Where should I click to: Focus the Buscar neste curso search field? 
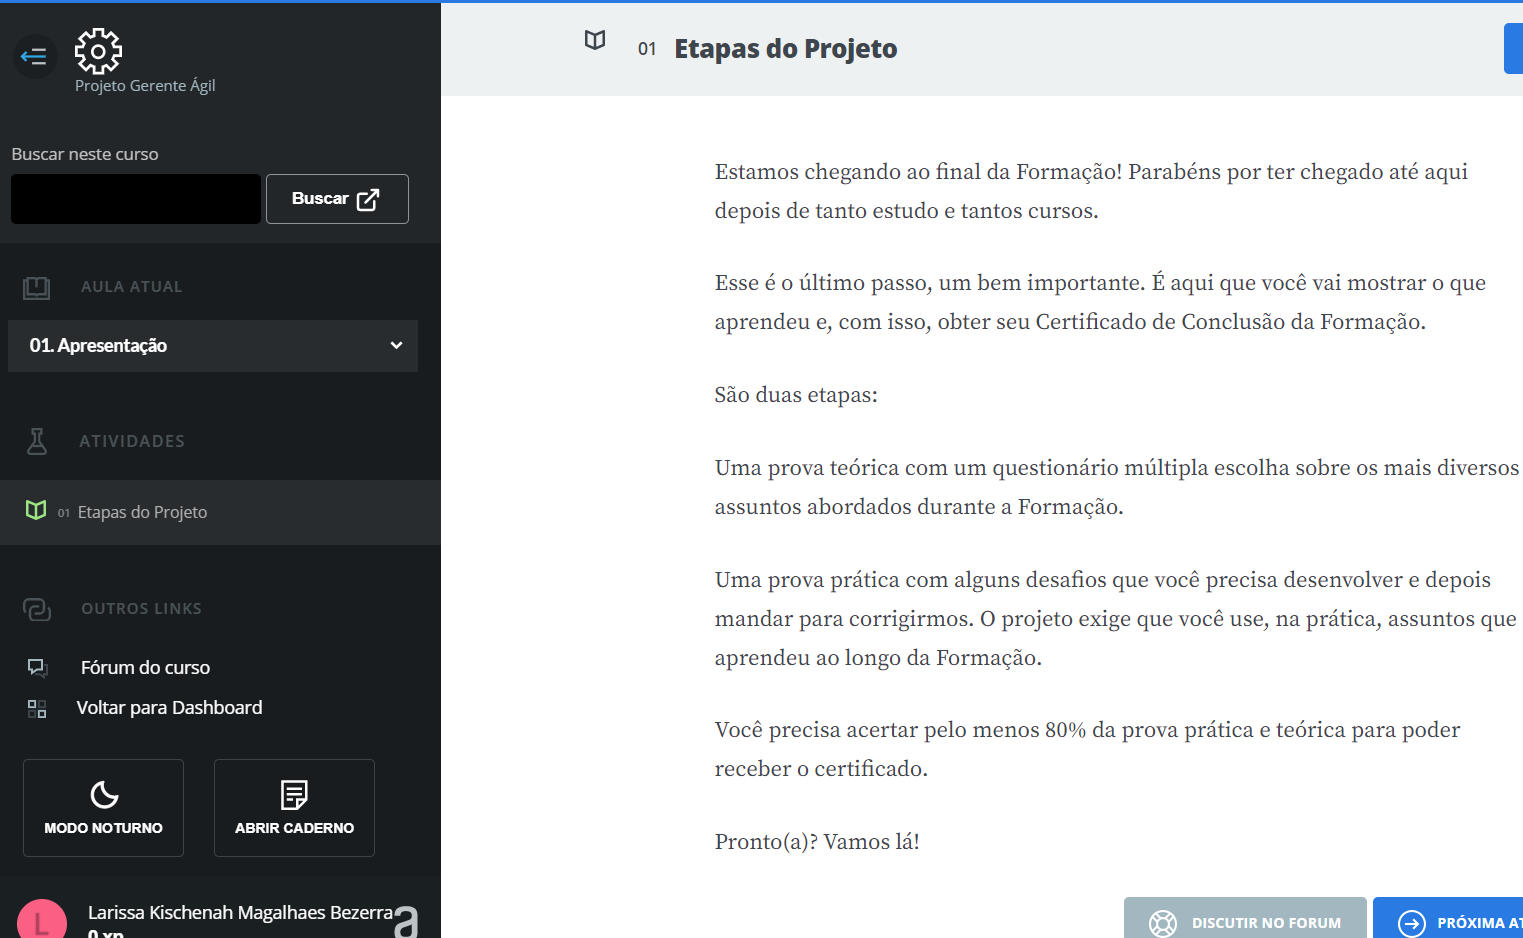(136, 199)
